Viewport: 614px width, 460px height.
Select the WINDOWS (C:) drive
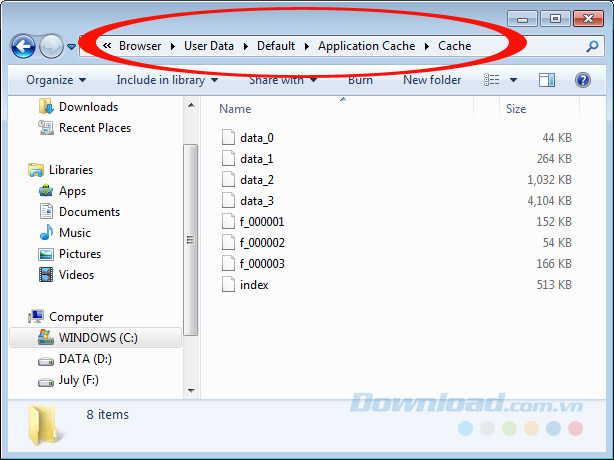(96, 337)
